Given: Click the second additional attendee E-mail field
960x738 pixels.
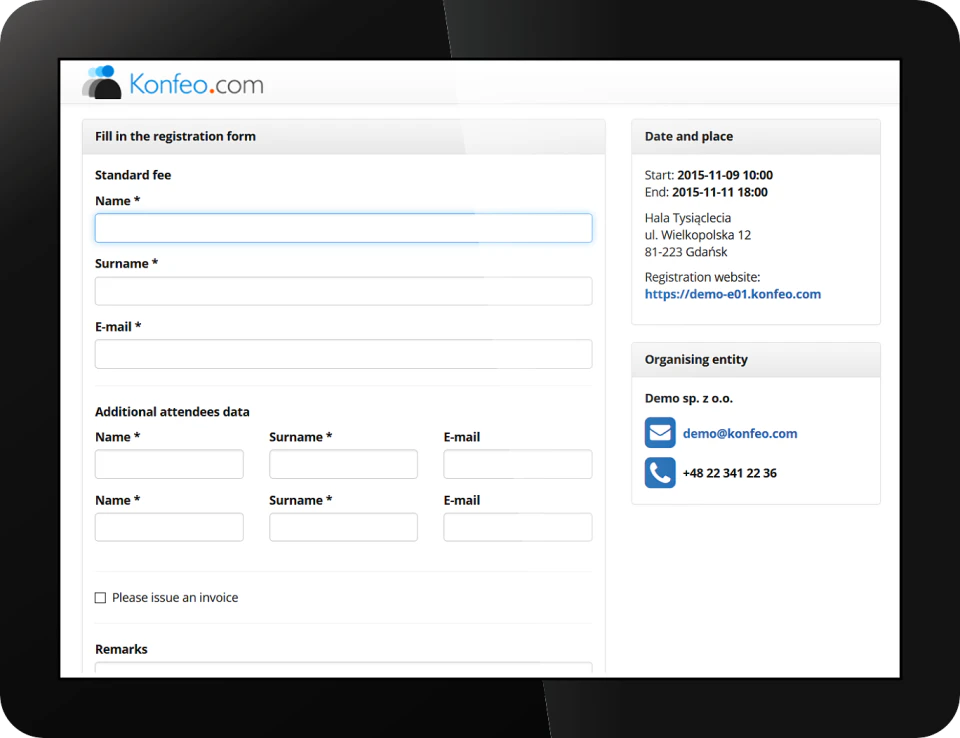Looking at the screenshot, I should tap(517, 527).
